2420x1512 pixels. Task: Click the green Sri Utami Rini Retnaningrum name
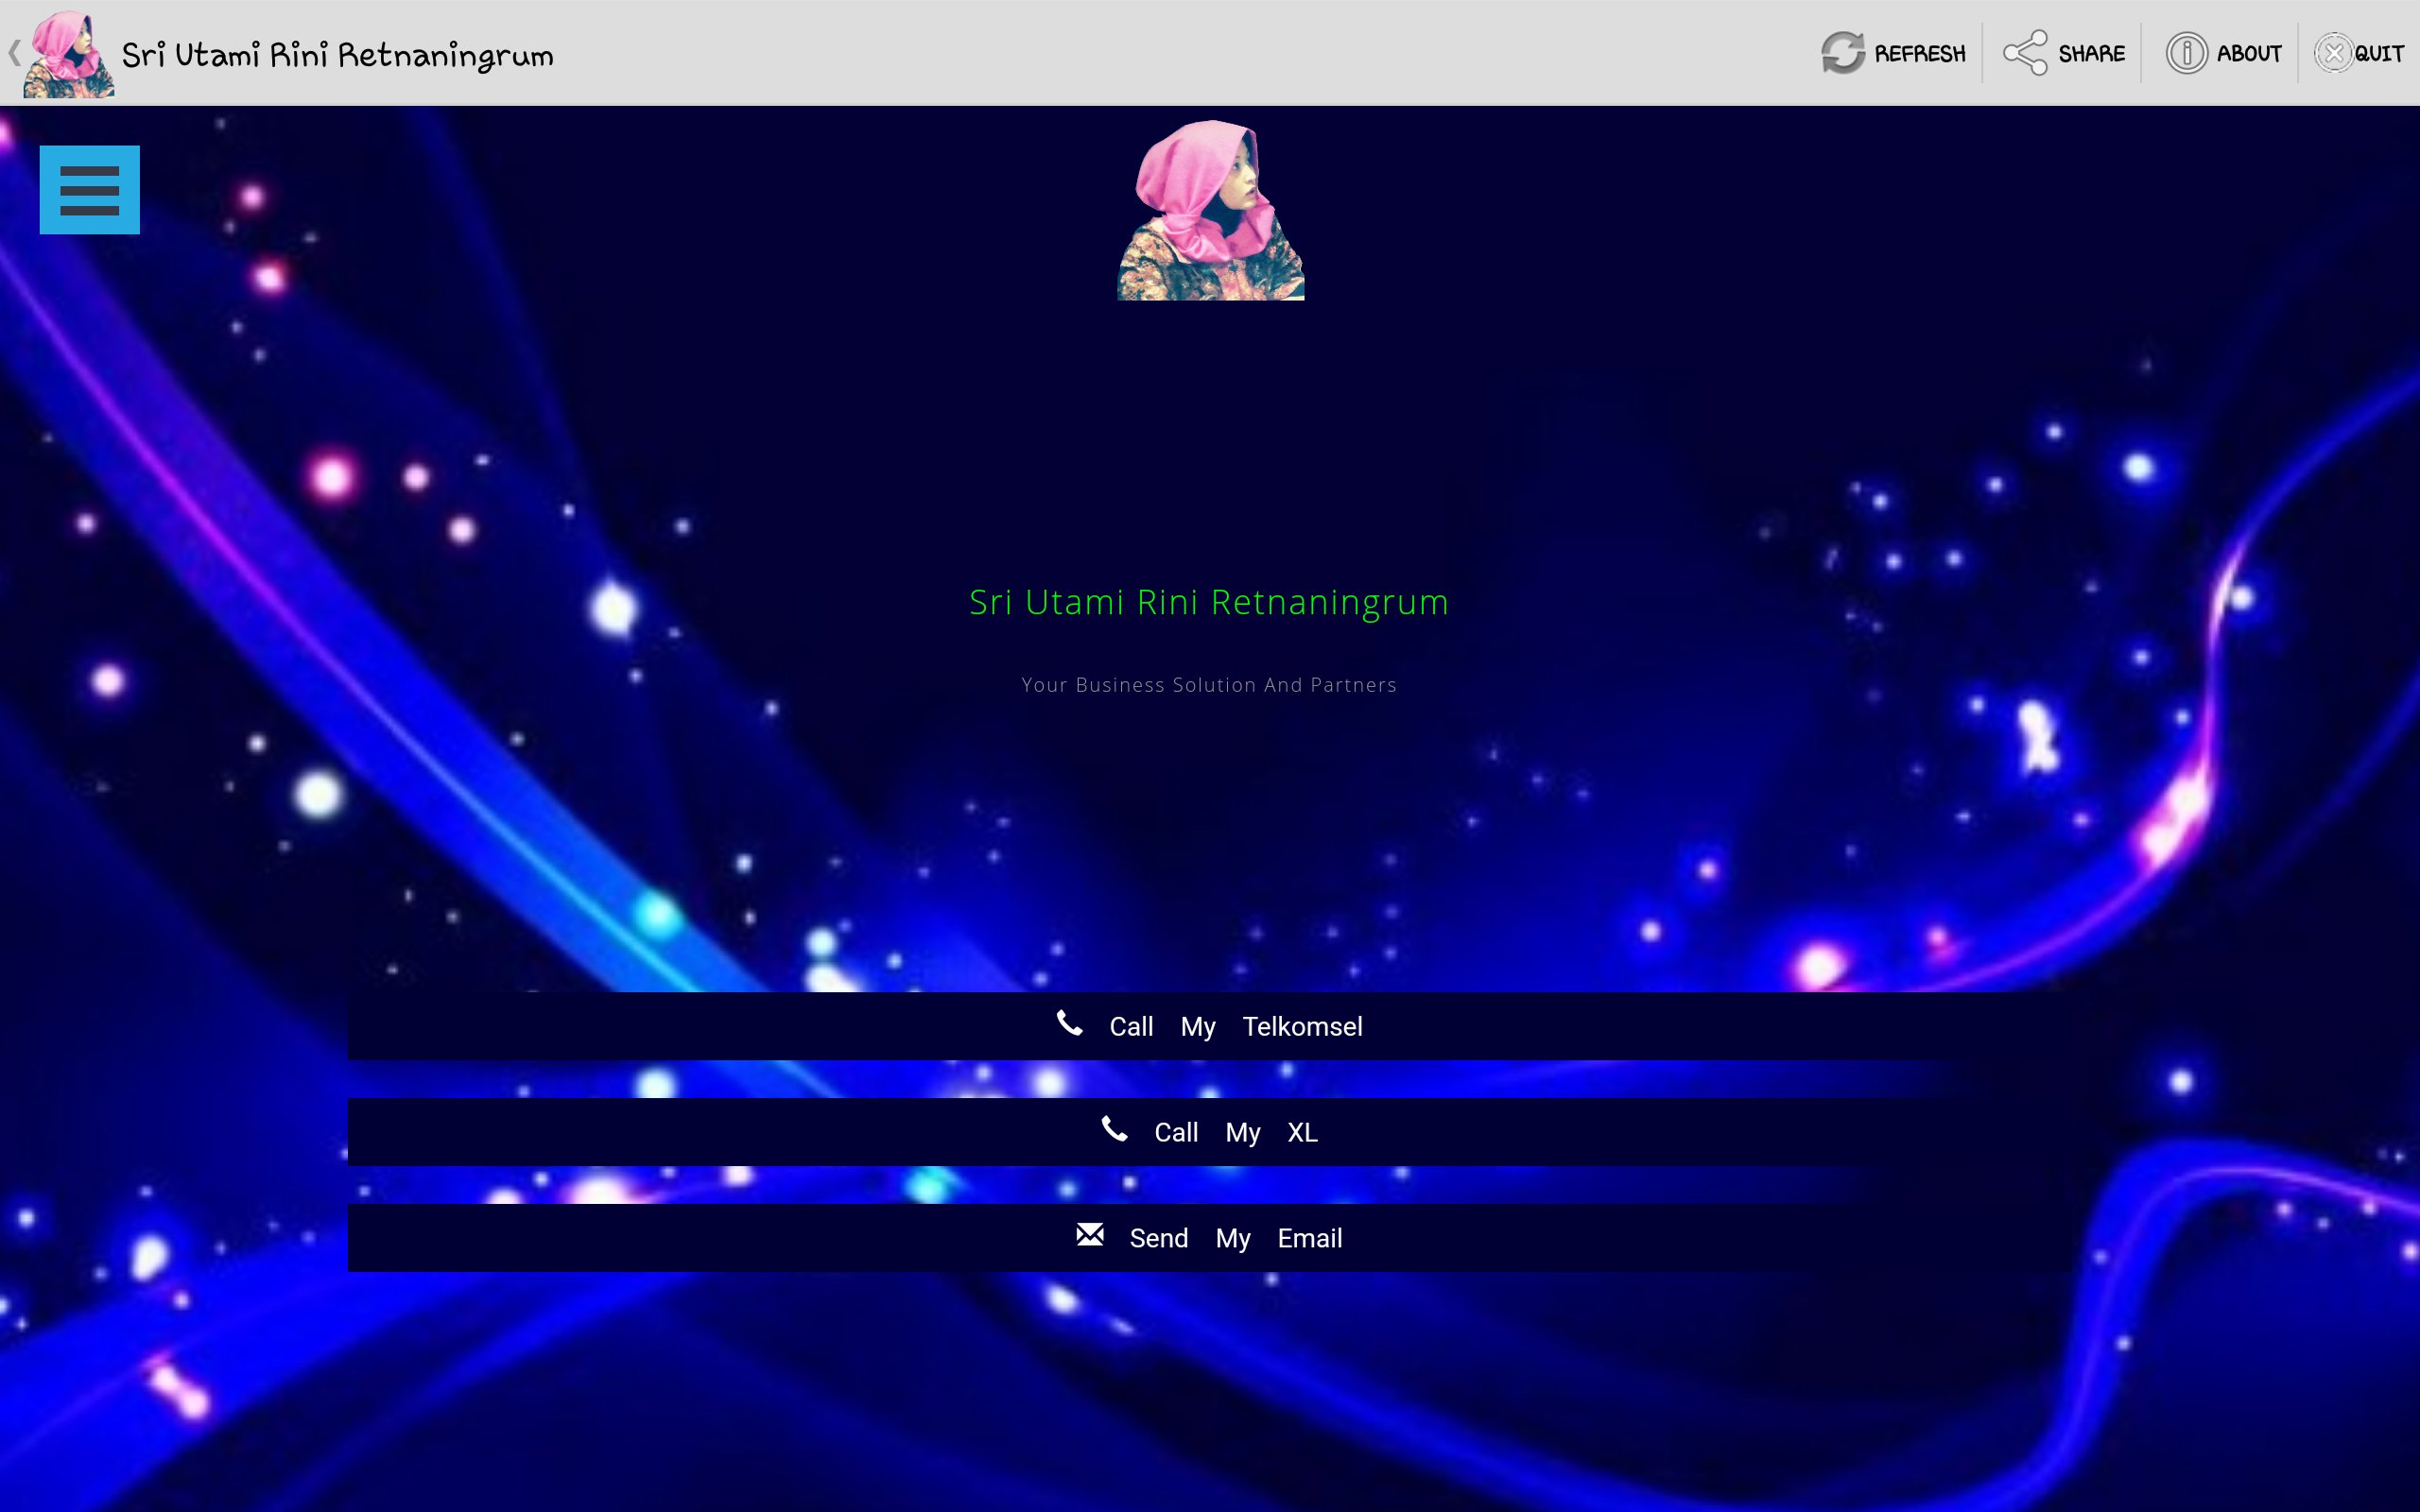1208,602
